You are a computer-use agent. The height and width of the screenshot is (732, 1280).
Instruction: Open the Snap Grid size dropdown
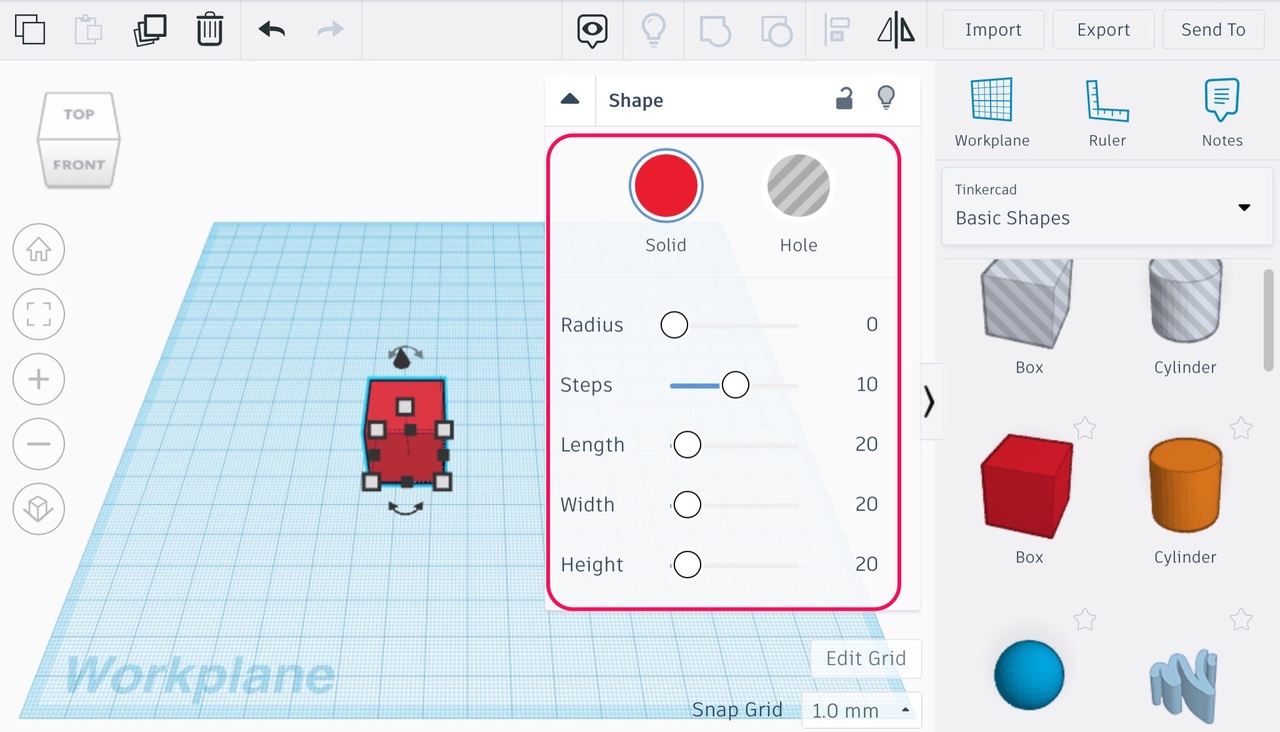[861, 710]
